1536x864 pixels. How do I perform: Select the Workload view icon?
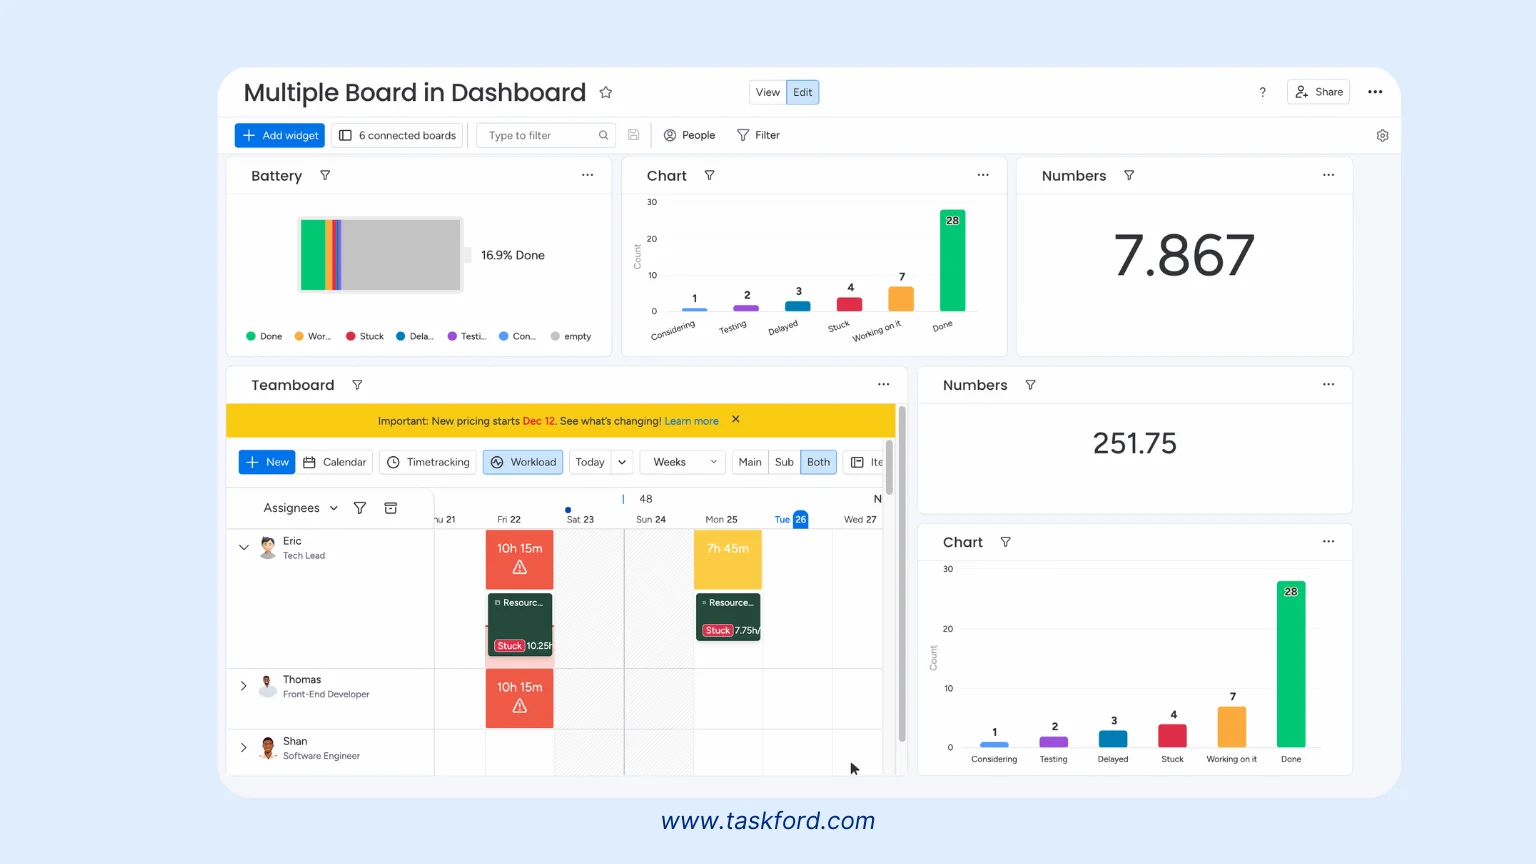(498, 461)
